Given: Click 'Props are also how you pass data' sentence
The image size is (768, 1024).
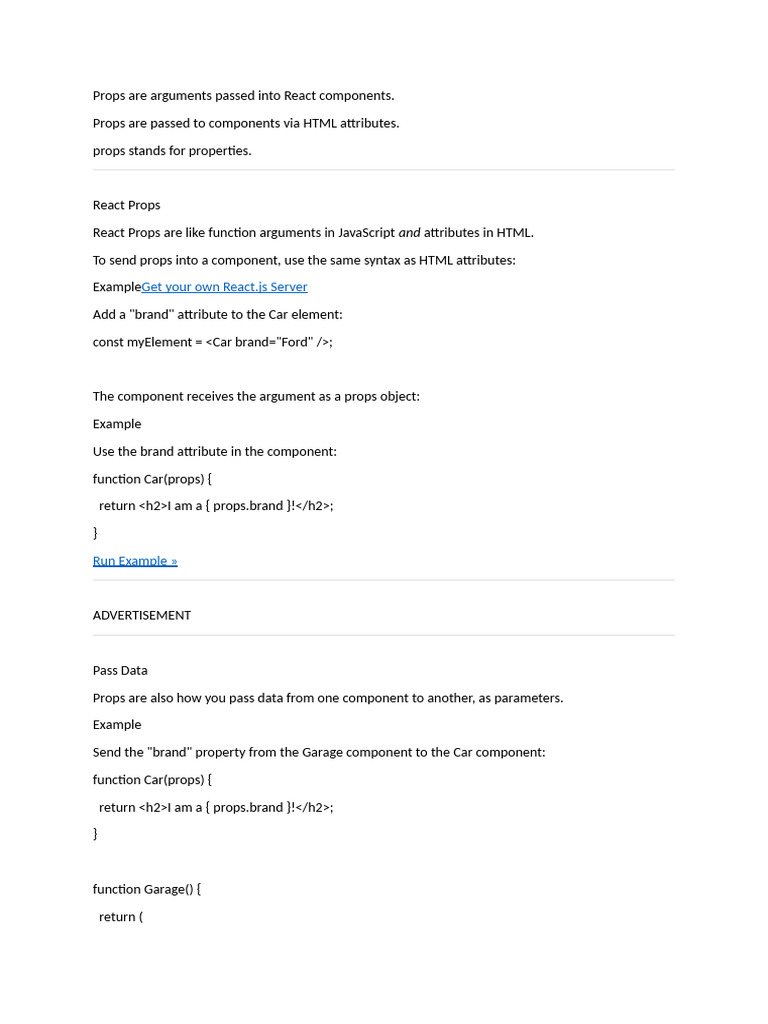Looking at the screenshot, I should 328,698.
